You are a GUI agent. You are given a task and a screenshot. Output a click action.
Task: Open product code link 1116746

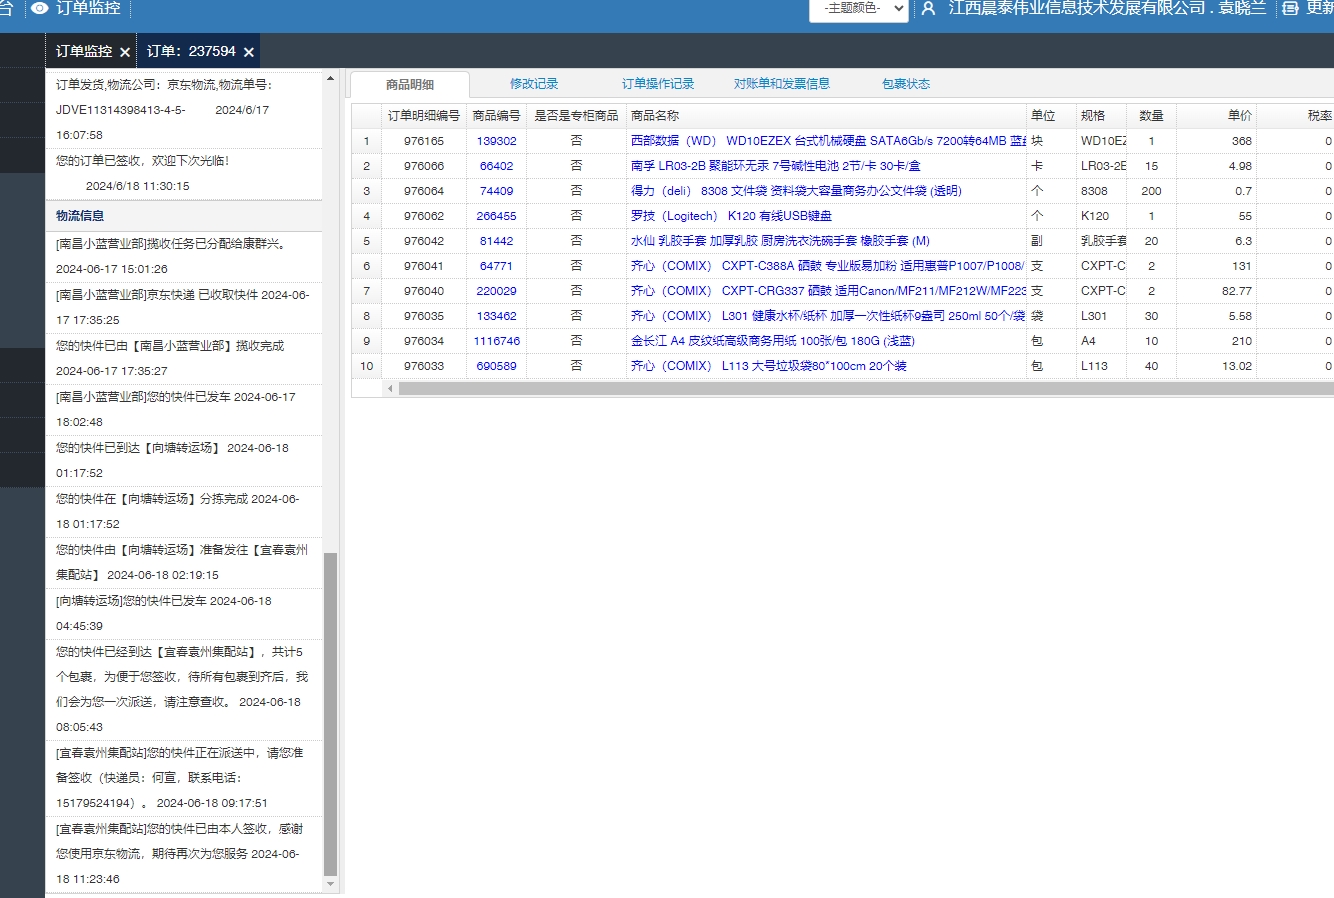tap(497, 341)
